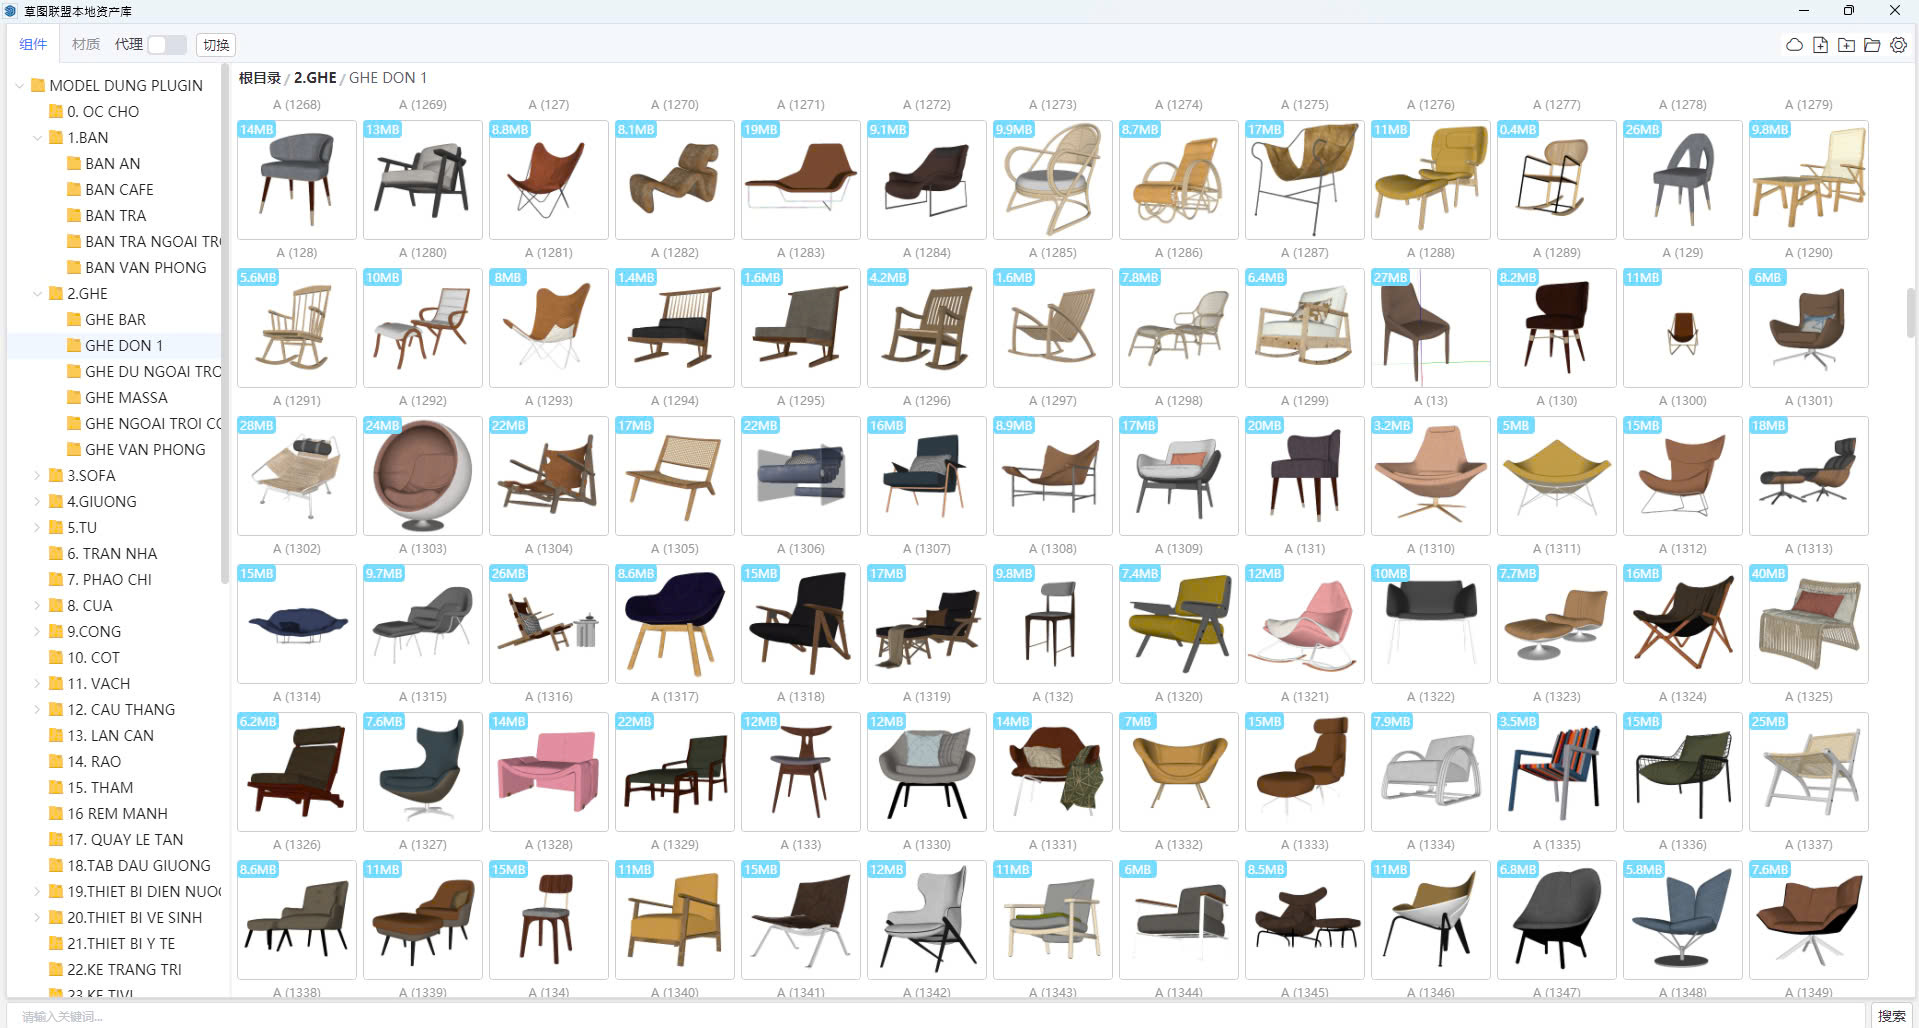Collapse the 2.GHE folder arrow
Screen dimensions: 1919x1028
(38, 294)
